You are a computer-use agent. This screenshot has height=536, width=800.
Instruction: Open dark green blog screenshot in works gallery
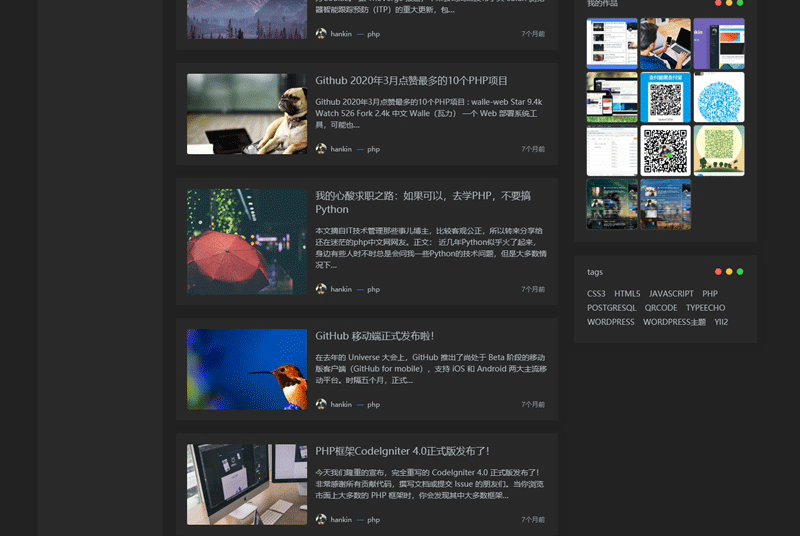pyautogui.click(x=612, y=204)
